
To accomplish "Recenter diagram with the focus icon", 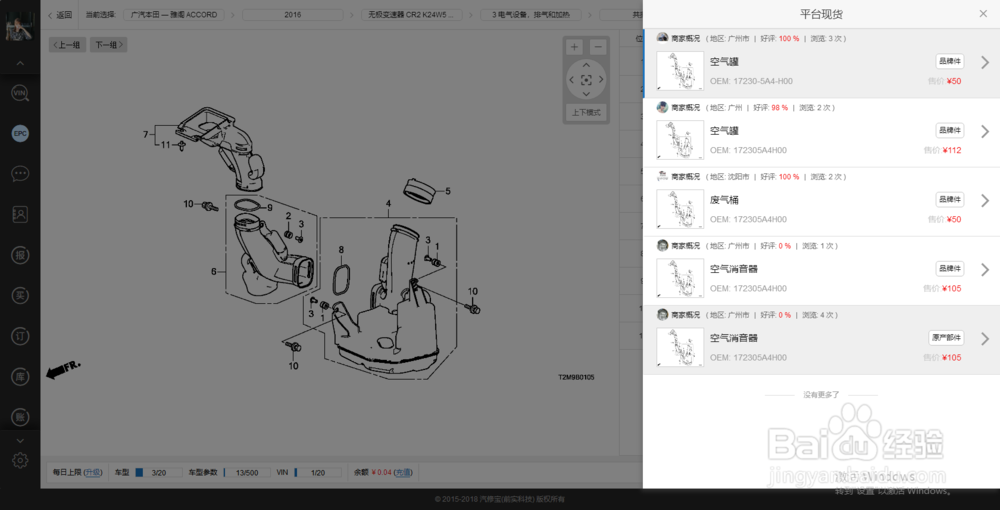I will point(586,80).
